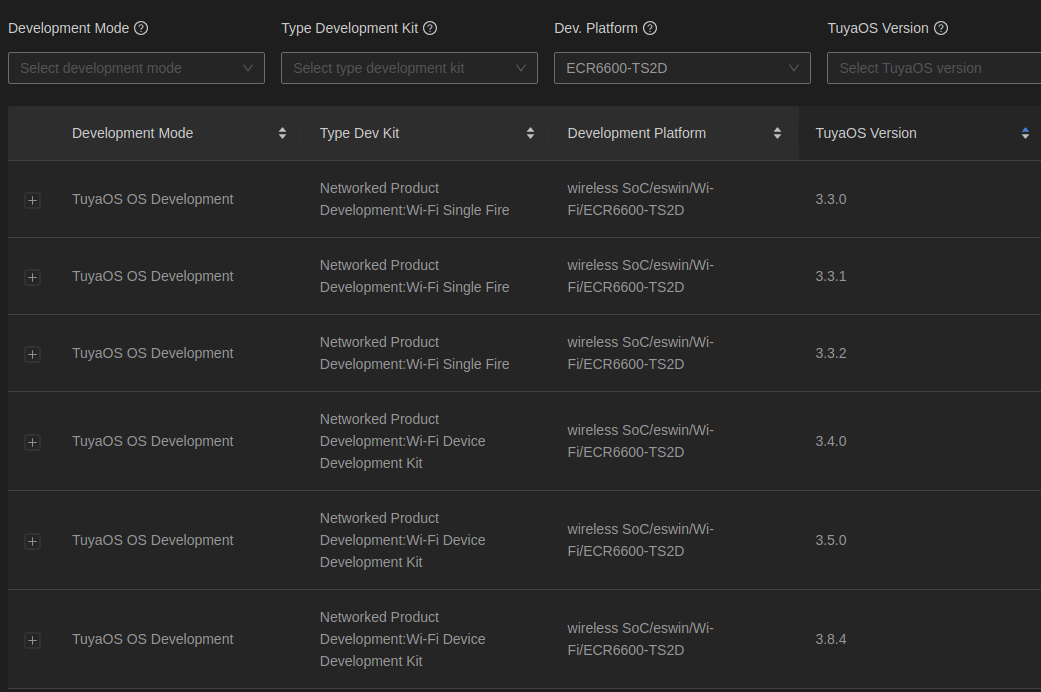Click the version cell 3.3.2

click(831, 353)
